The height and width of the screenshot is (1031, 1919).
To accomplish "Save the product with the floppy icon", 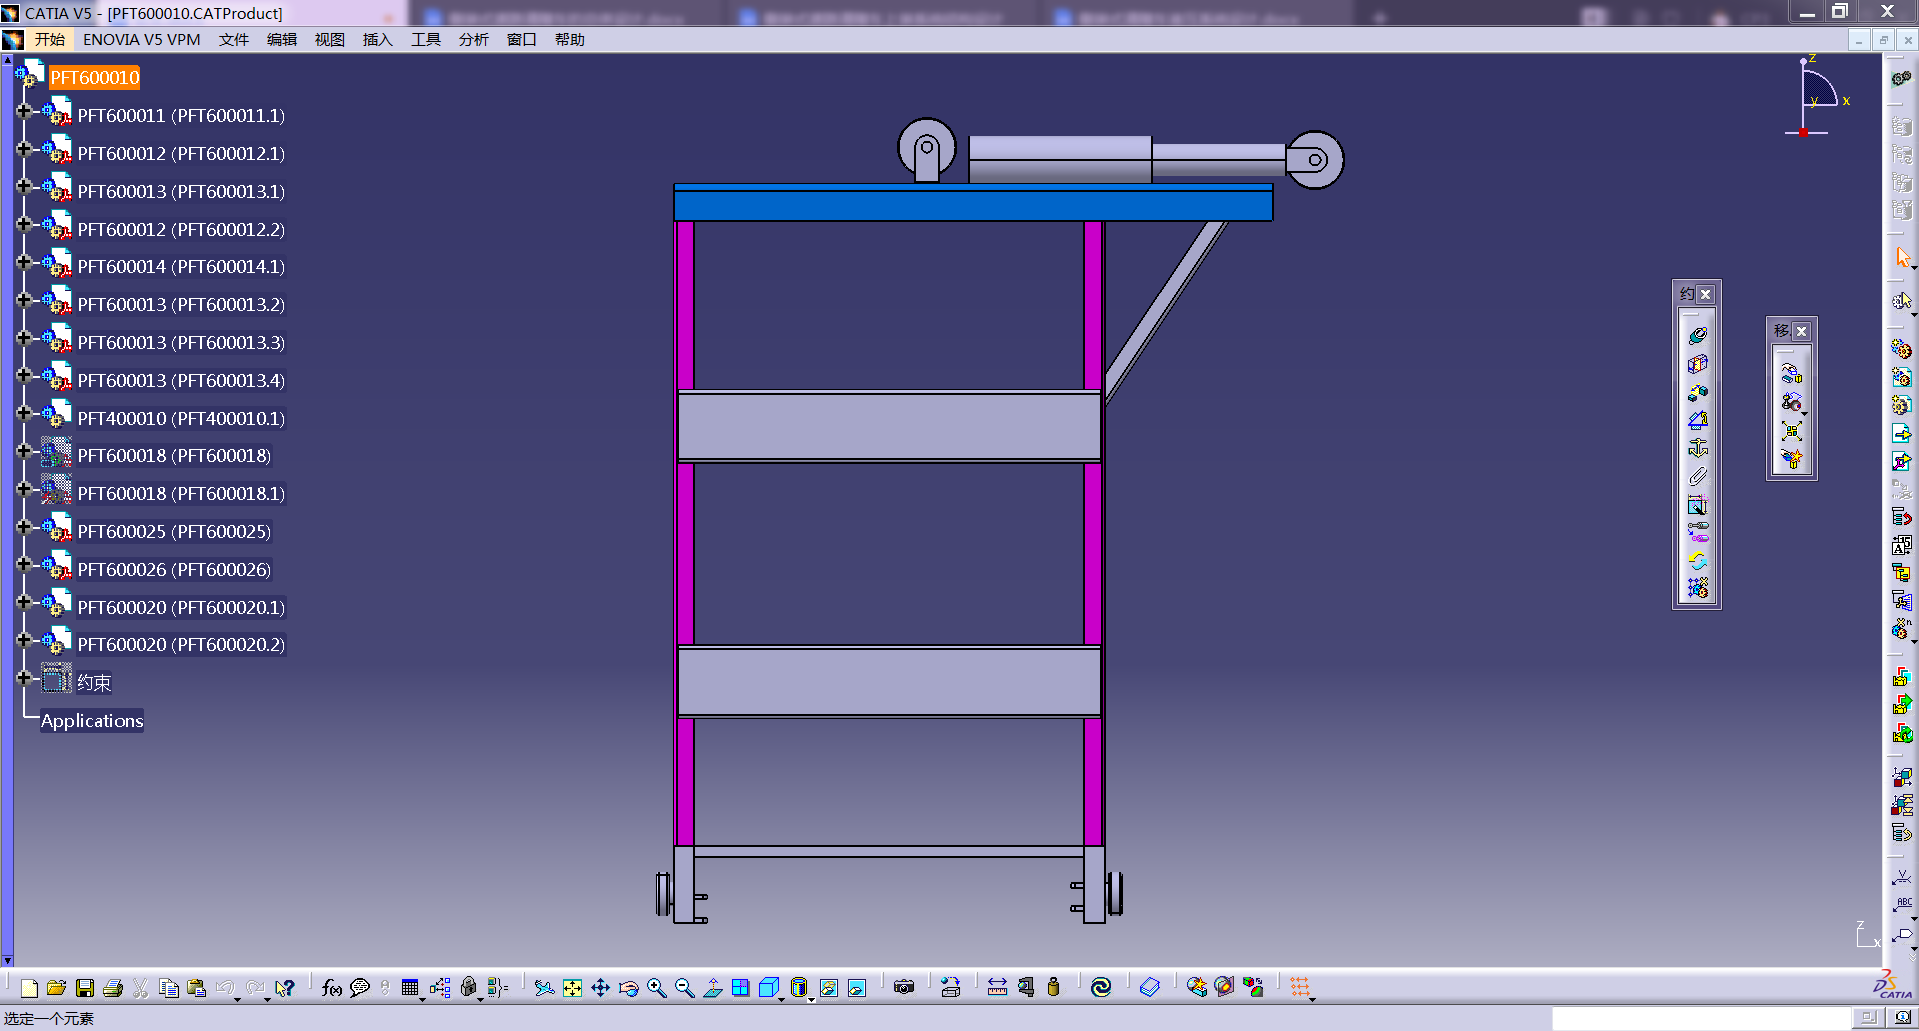I will click(85, 988).
